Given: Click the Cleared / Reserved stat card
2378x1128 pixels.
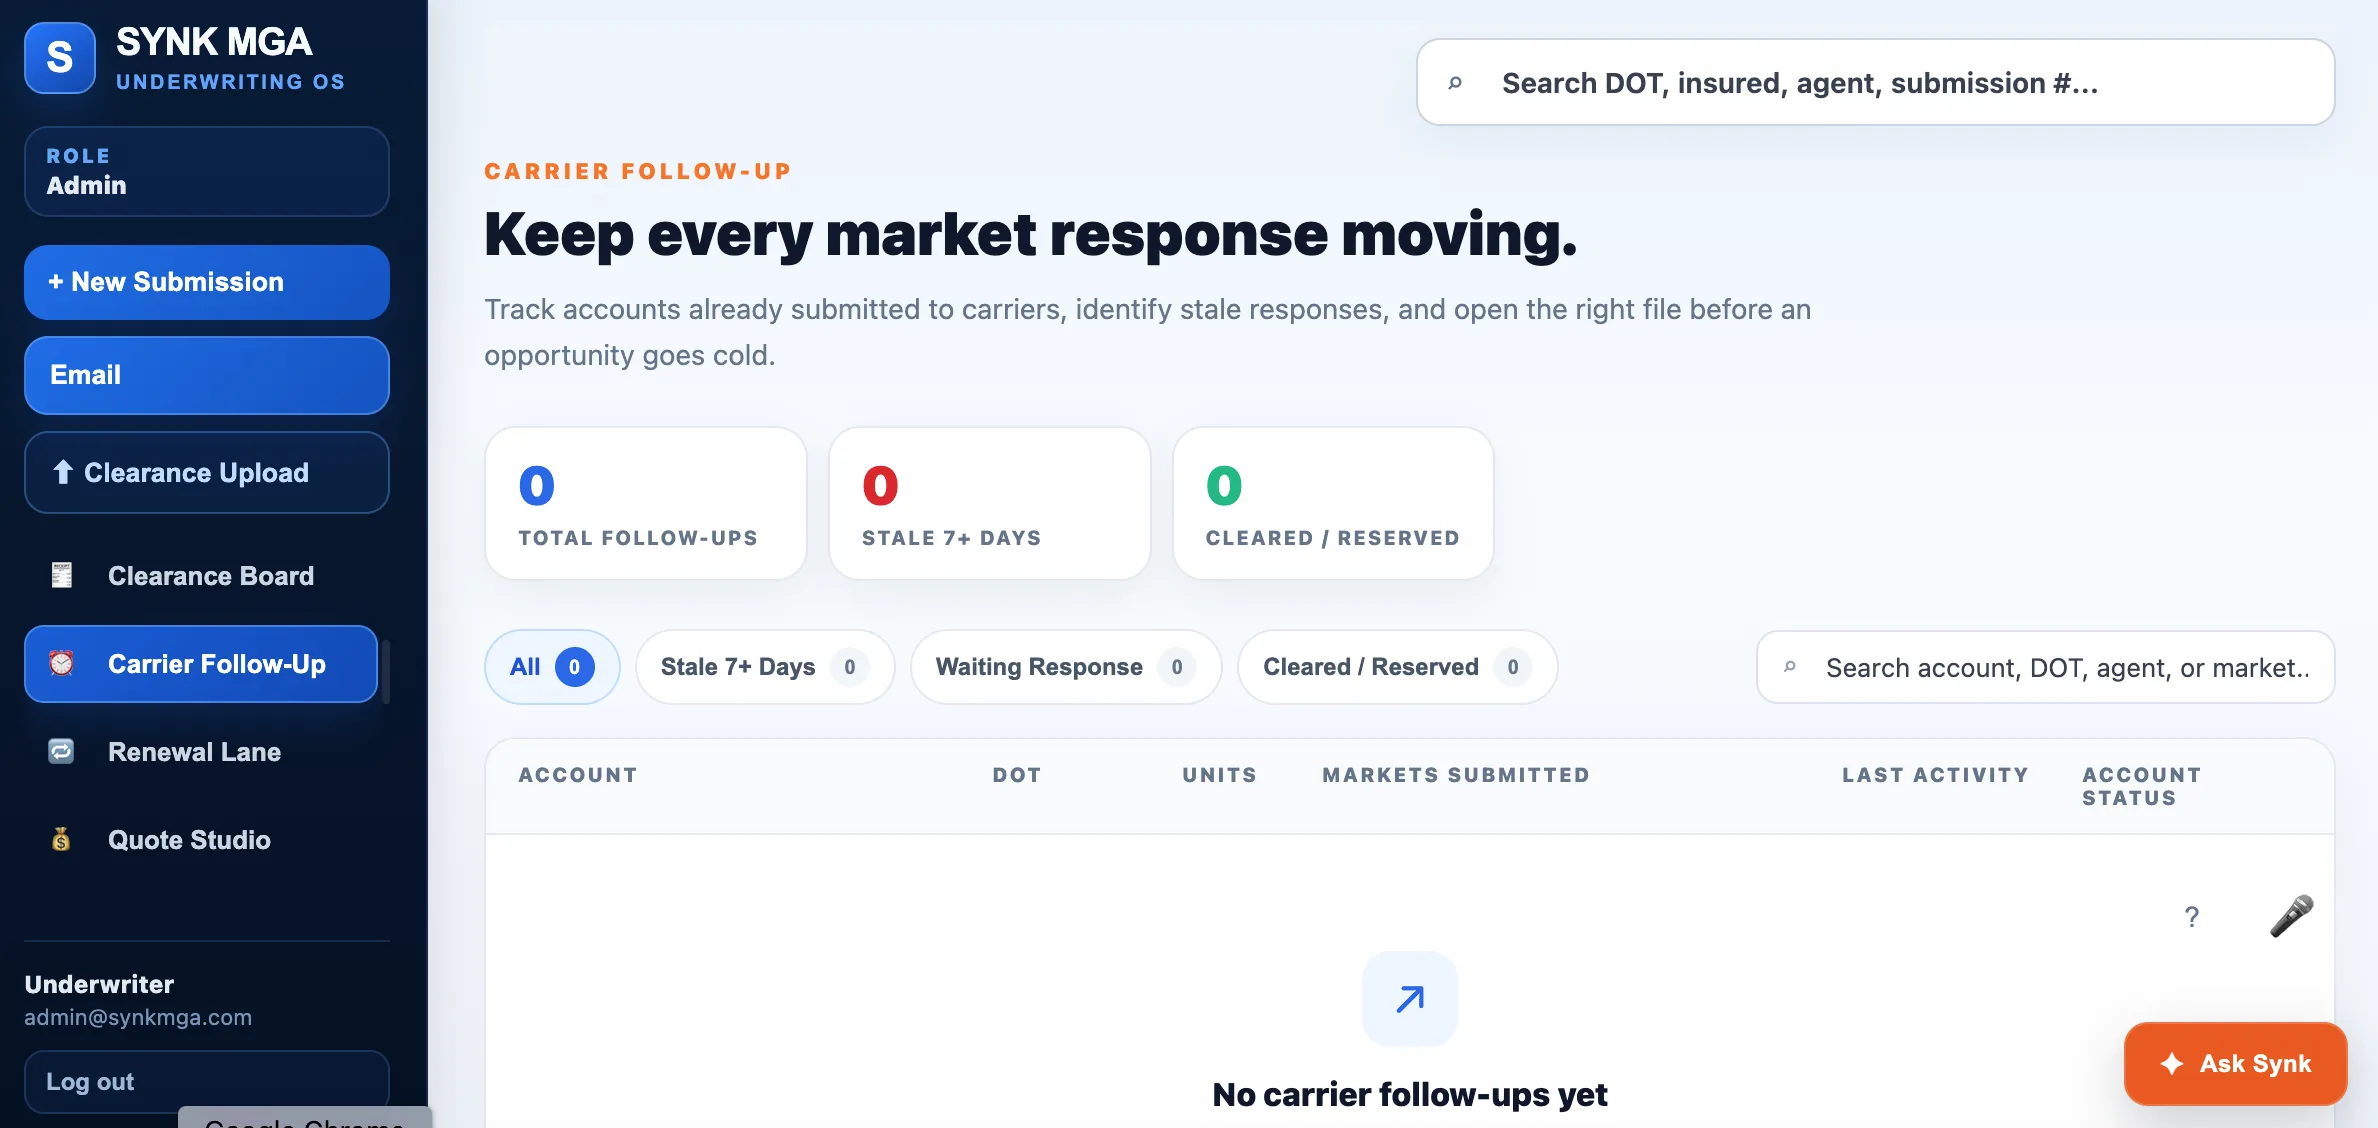Looking at the screenshot, I should (x=1334, y=504).
